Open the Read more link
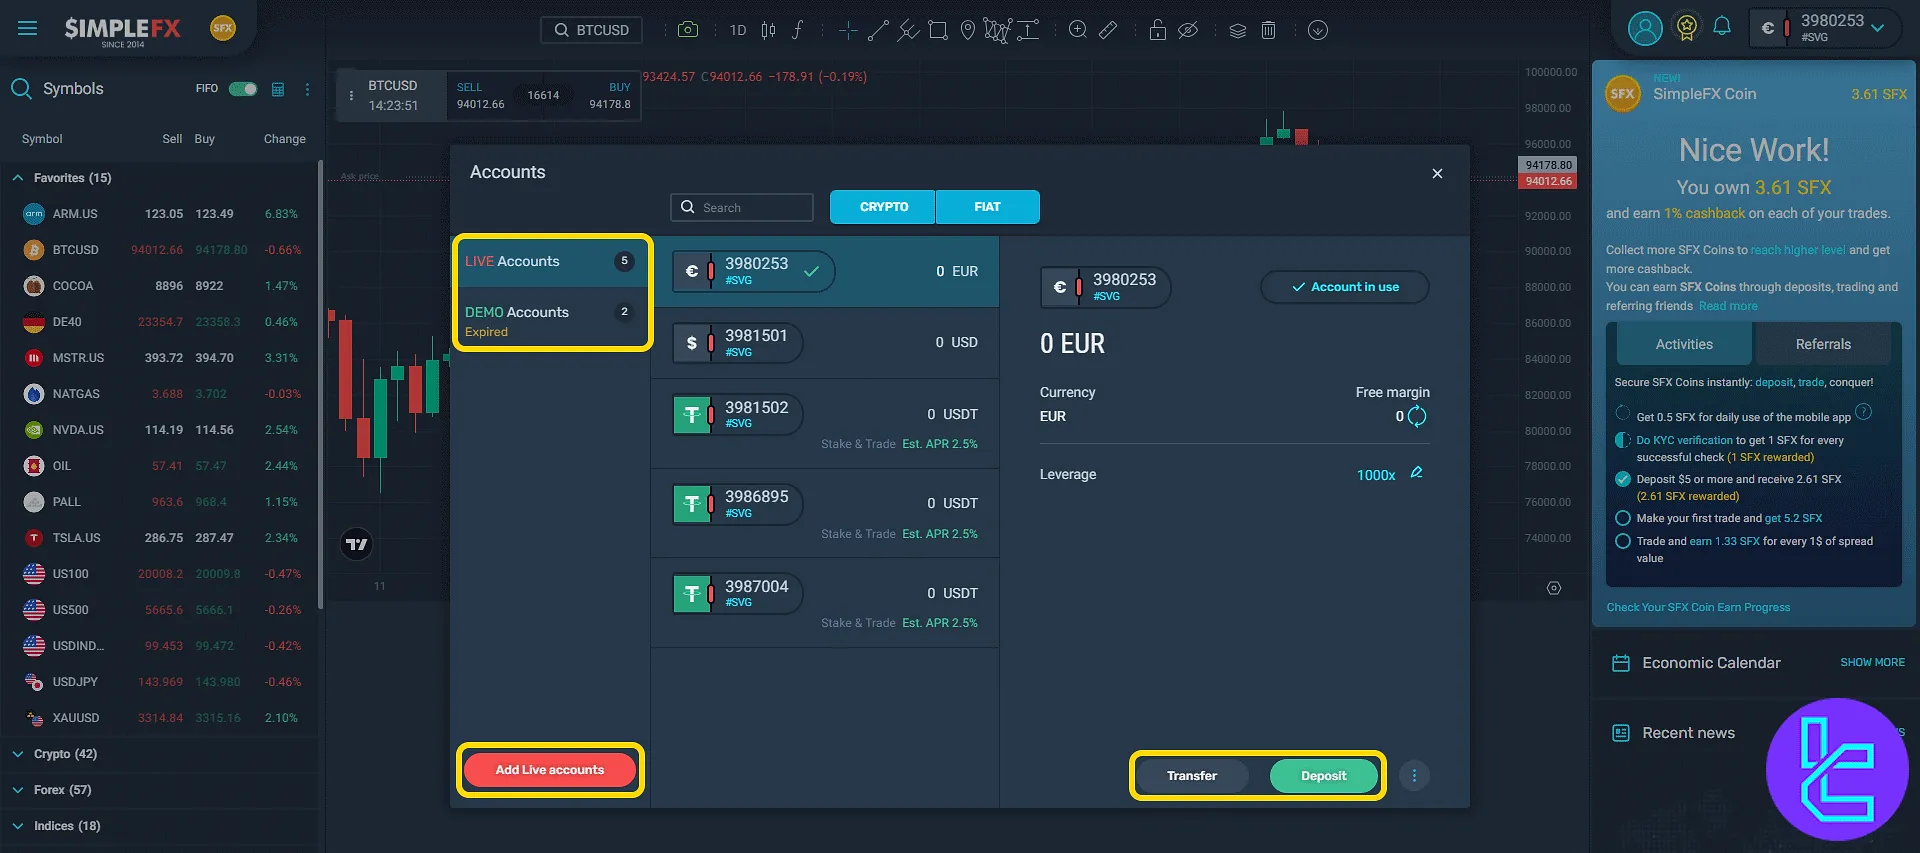The width and height of the screenshot is (1920, 853). point(1728,306)
